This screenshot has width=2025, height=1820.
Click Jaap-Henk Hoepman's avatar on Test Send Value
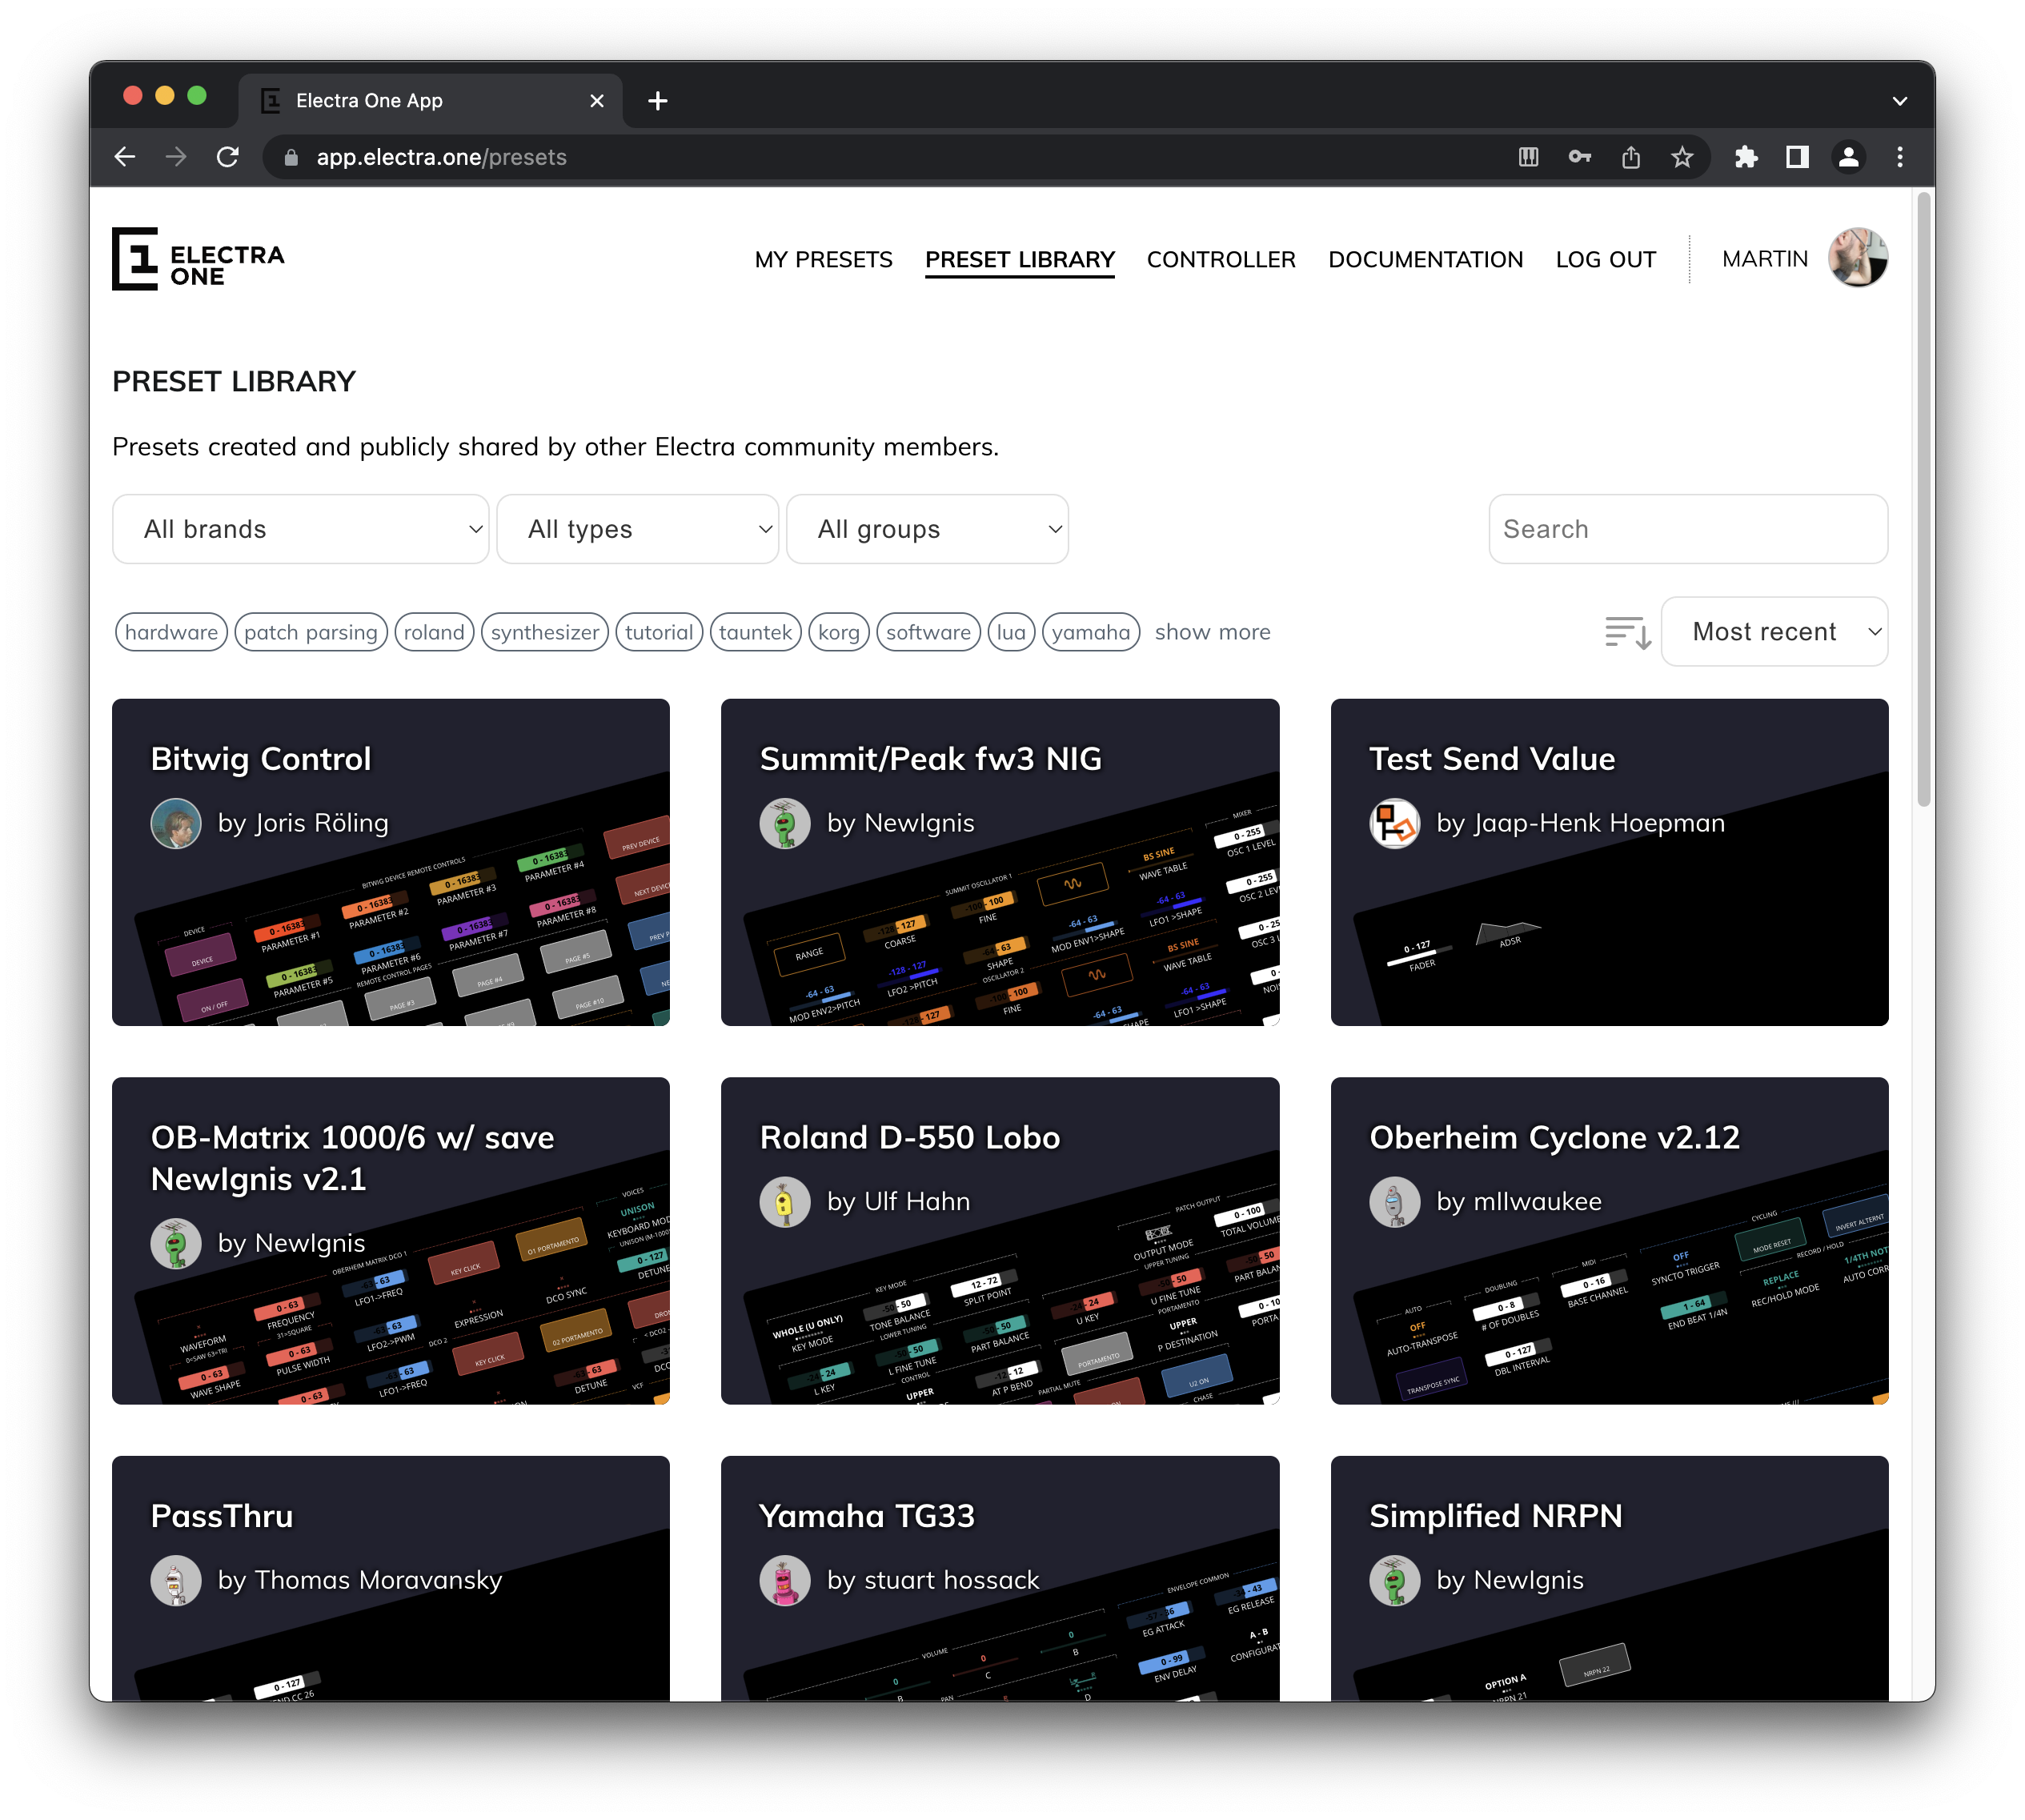click(x=1395, y=823)
